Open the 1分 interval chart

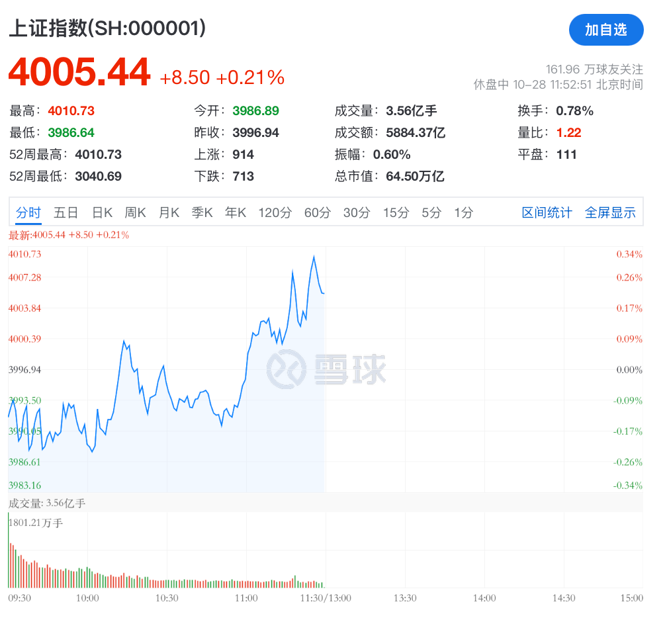point(463,212)
